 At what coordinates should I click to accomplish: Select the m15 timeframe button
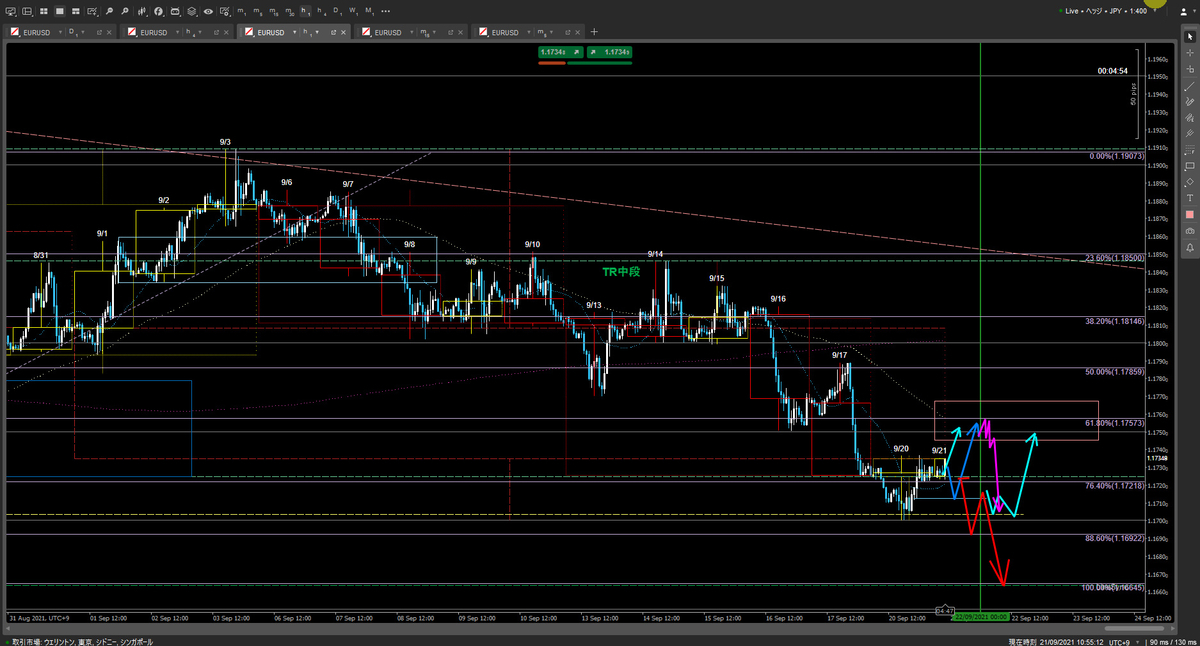[273, 10]
